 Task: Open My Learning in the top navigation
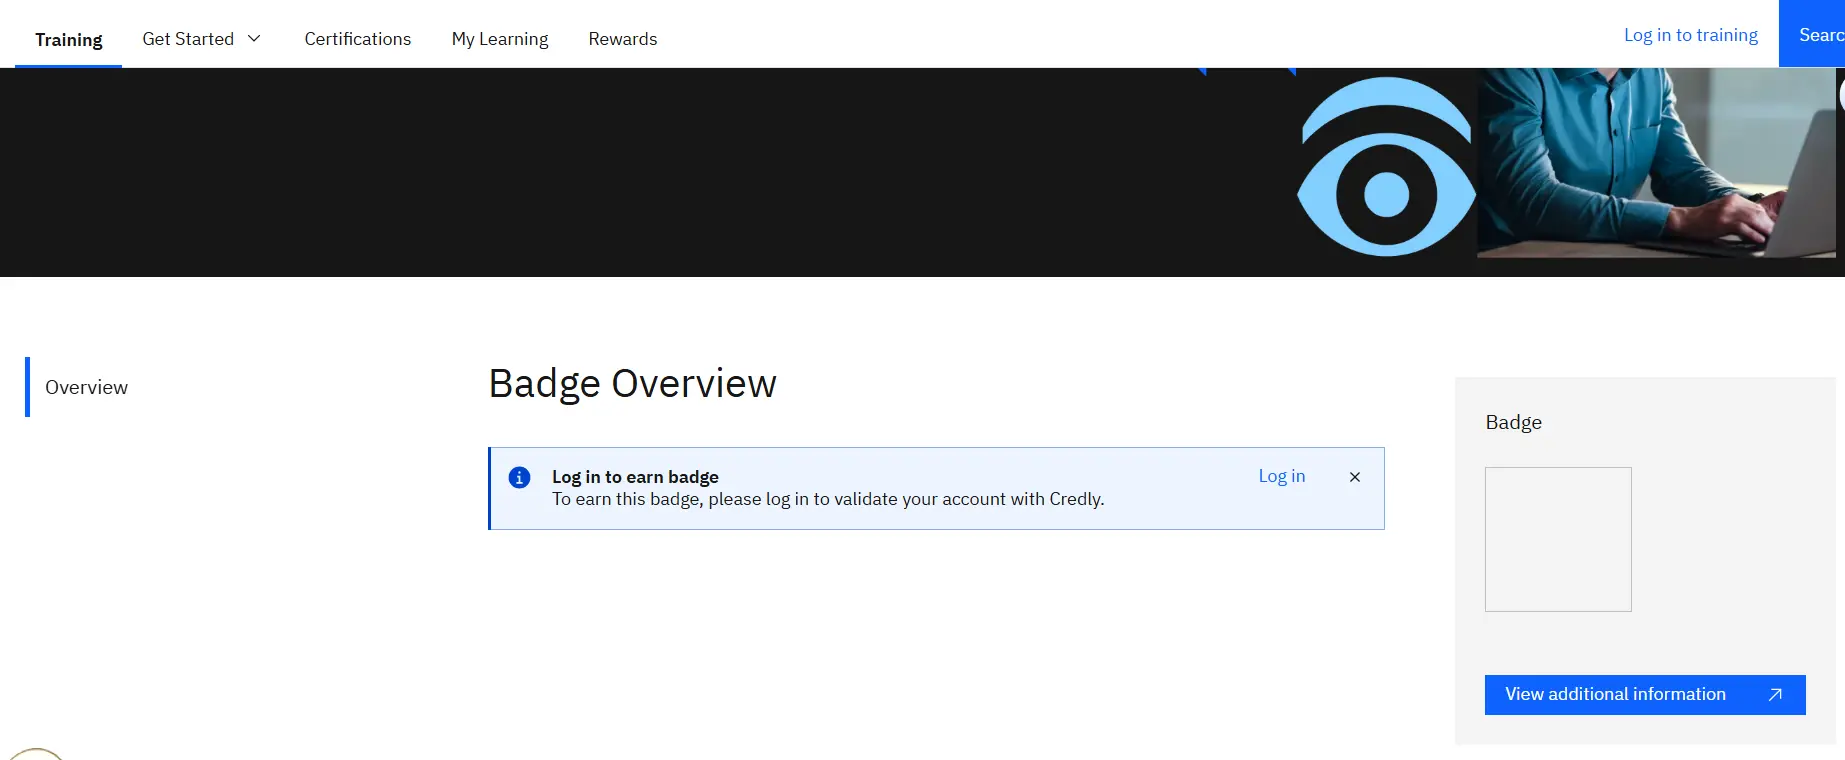point(499,39)
